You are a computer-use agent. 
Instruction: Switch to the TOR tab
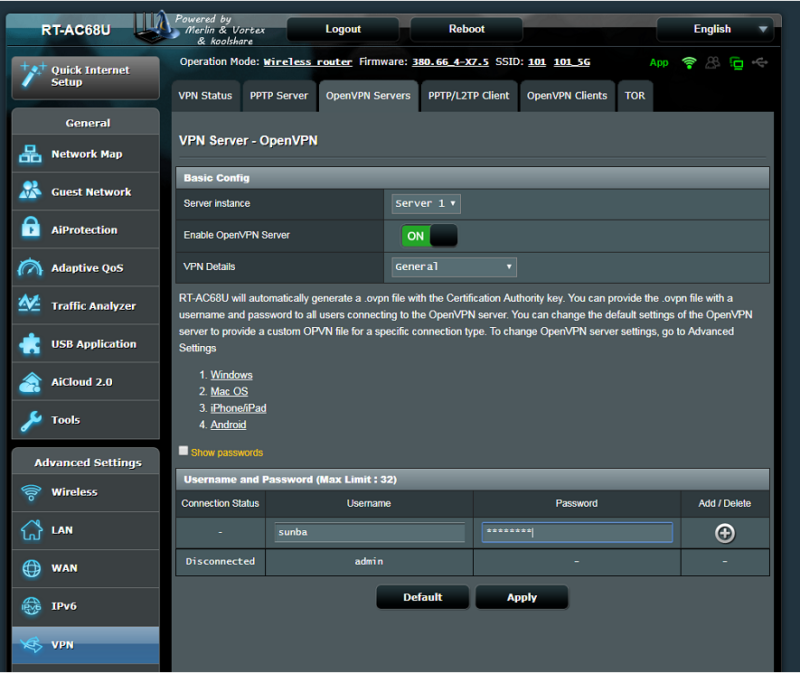click(634, 95)
